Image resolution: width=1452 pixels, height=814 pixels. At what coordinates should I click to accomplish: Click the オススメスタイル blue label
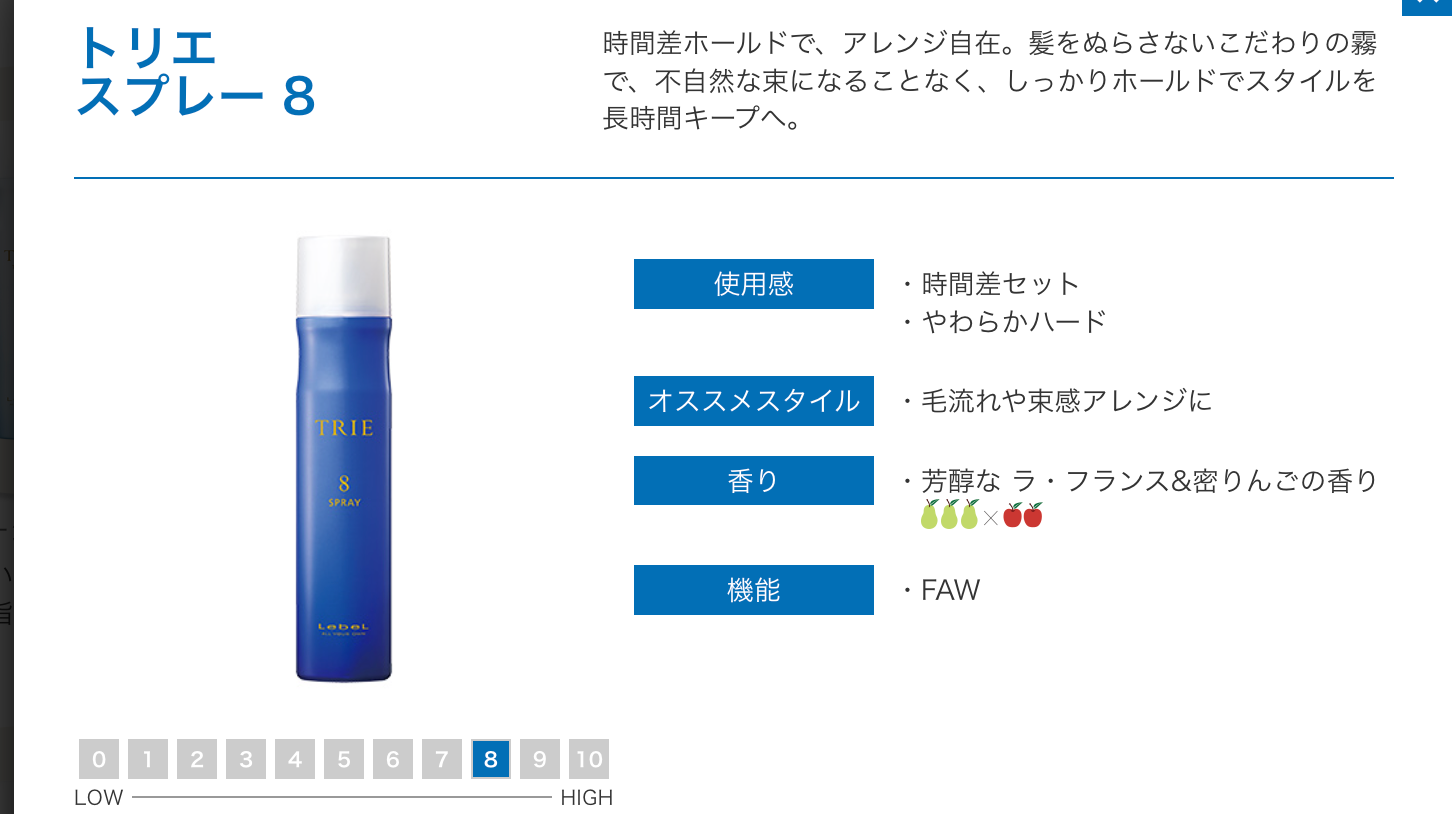pos(754,401)
